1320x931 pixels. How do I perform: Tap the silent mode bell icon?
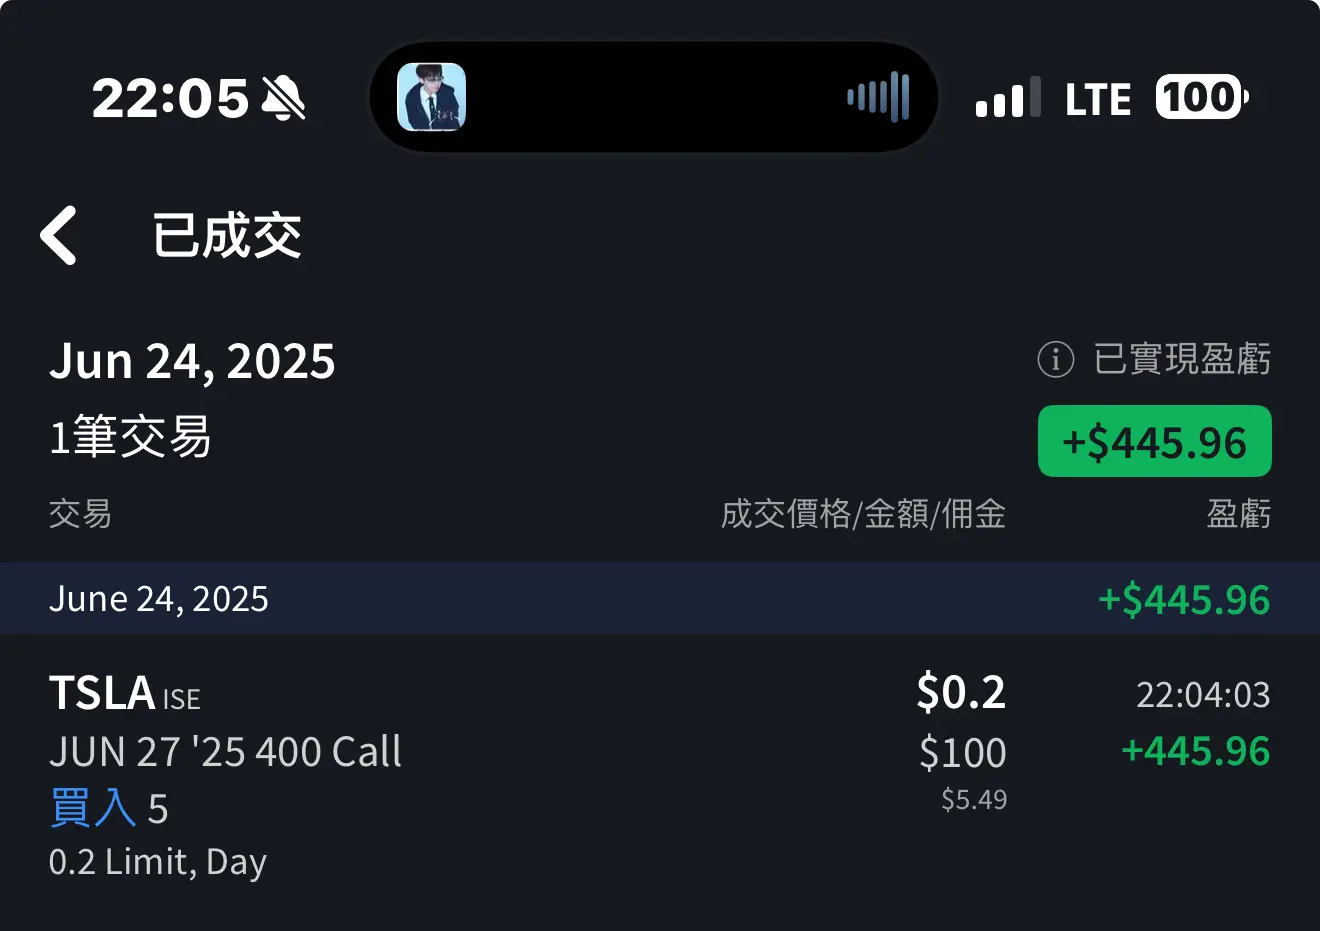pos(283,98)
